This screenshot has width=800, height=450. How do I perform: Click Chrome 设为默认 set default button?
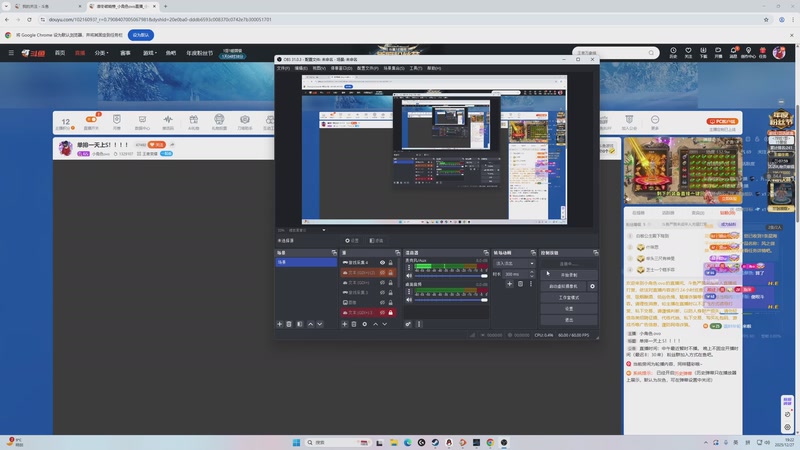pos(141,35)
